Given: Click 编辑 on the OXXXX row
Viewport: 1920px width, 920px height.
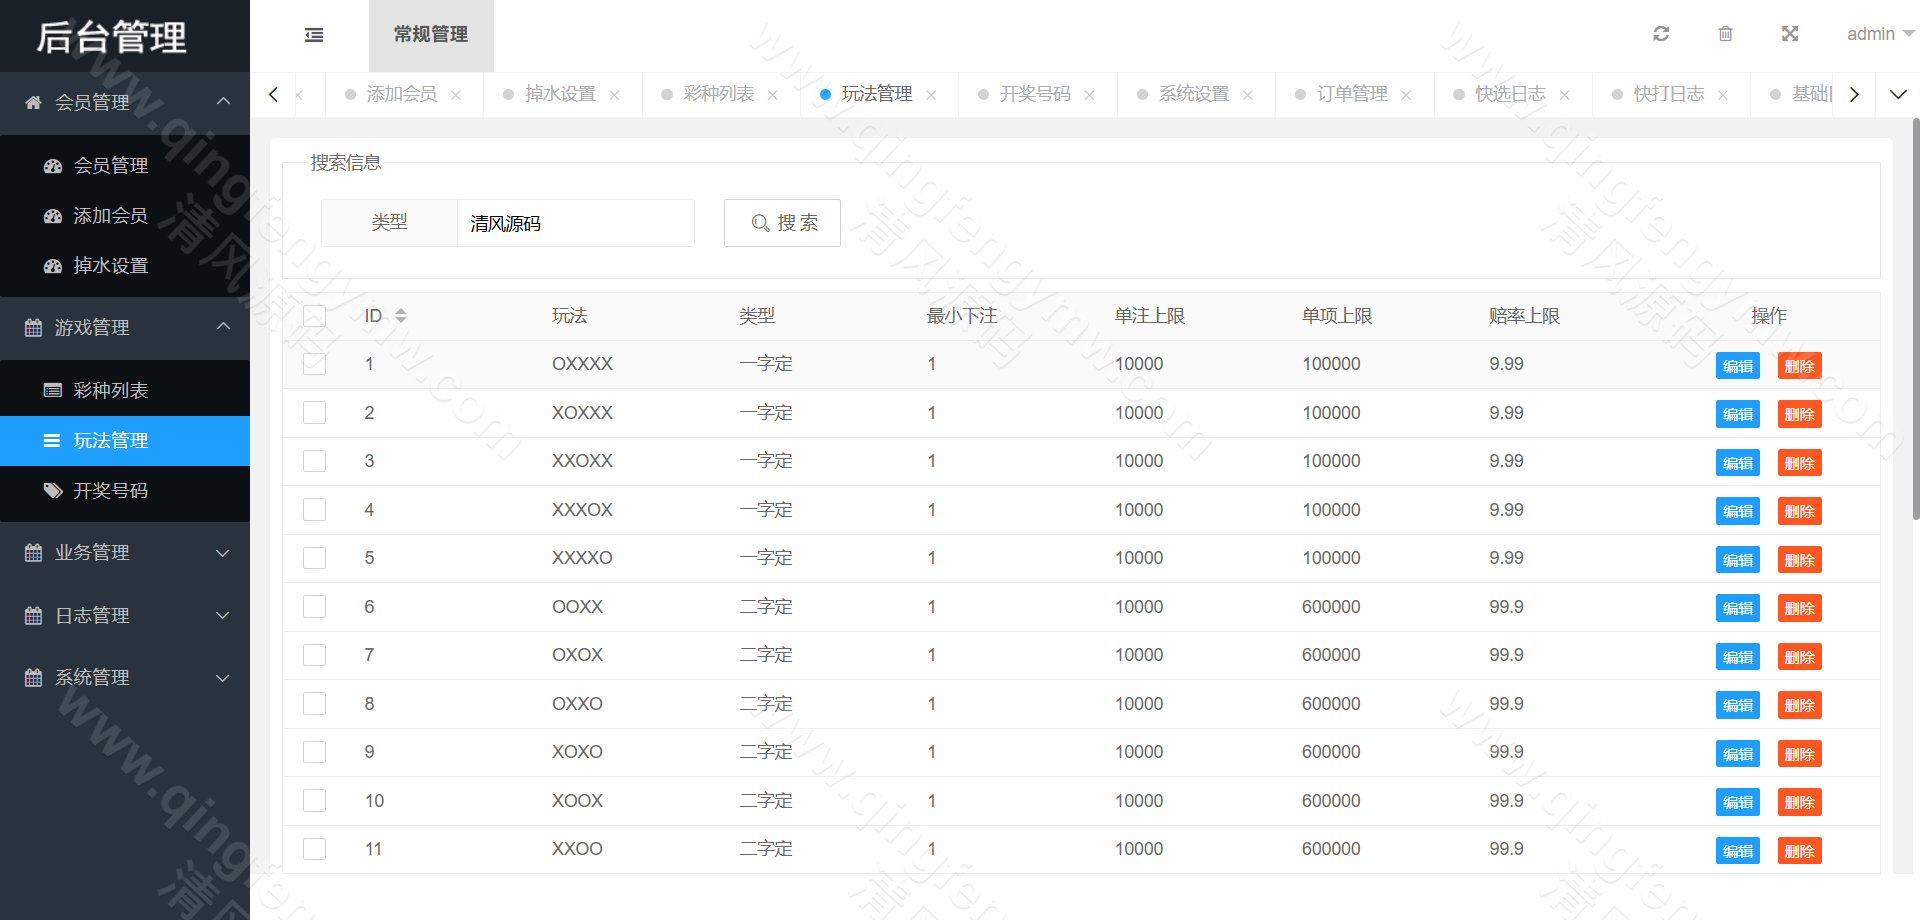Looking at the screenshot, I should click(x=1737, y=365).
